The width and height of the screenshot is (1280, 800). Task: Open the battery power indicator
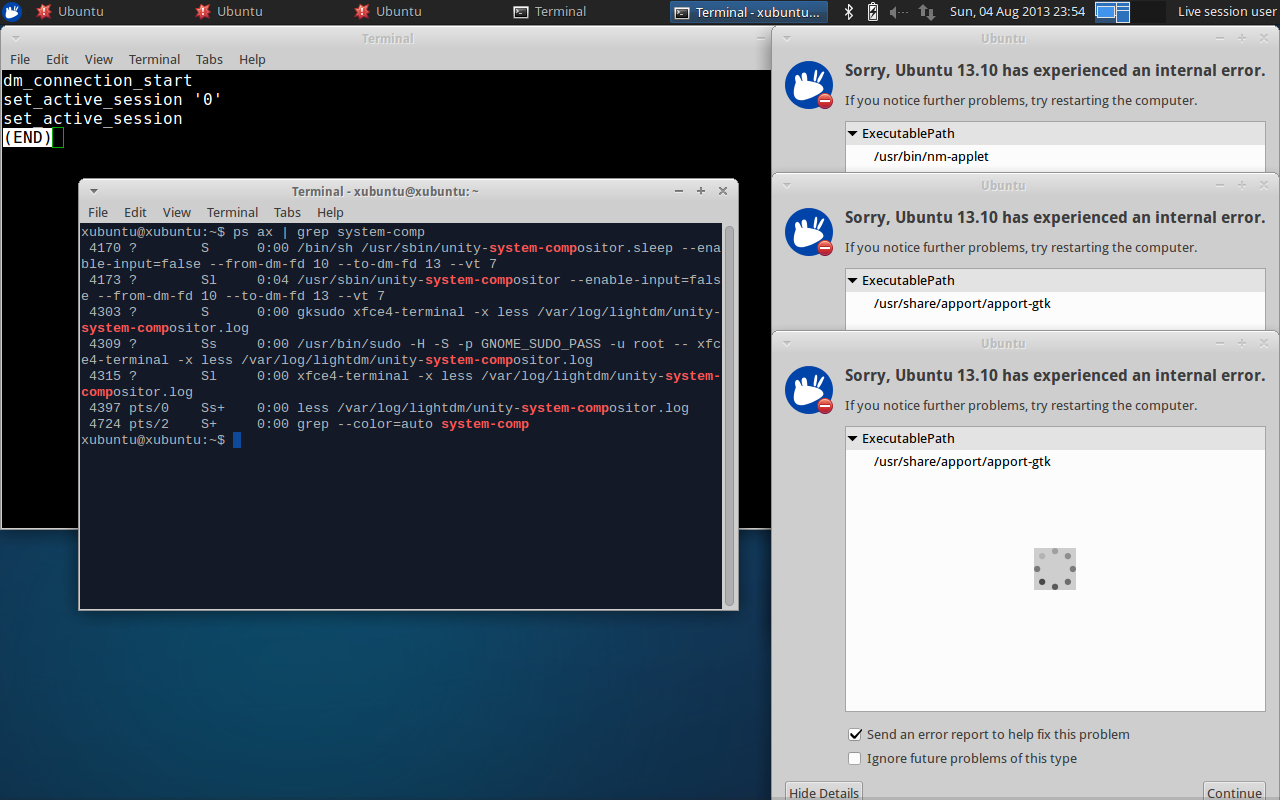click(873, 12)
